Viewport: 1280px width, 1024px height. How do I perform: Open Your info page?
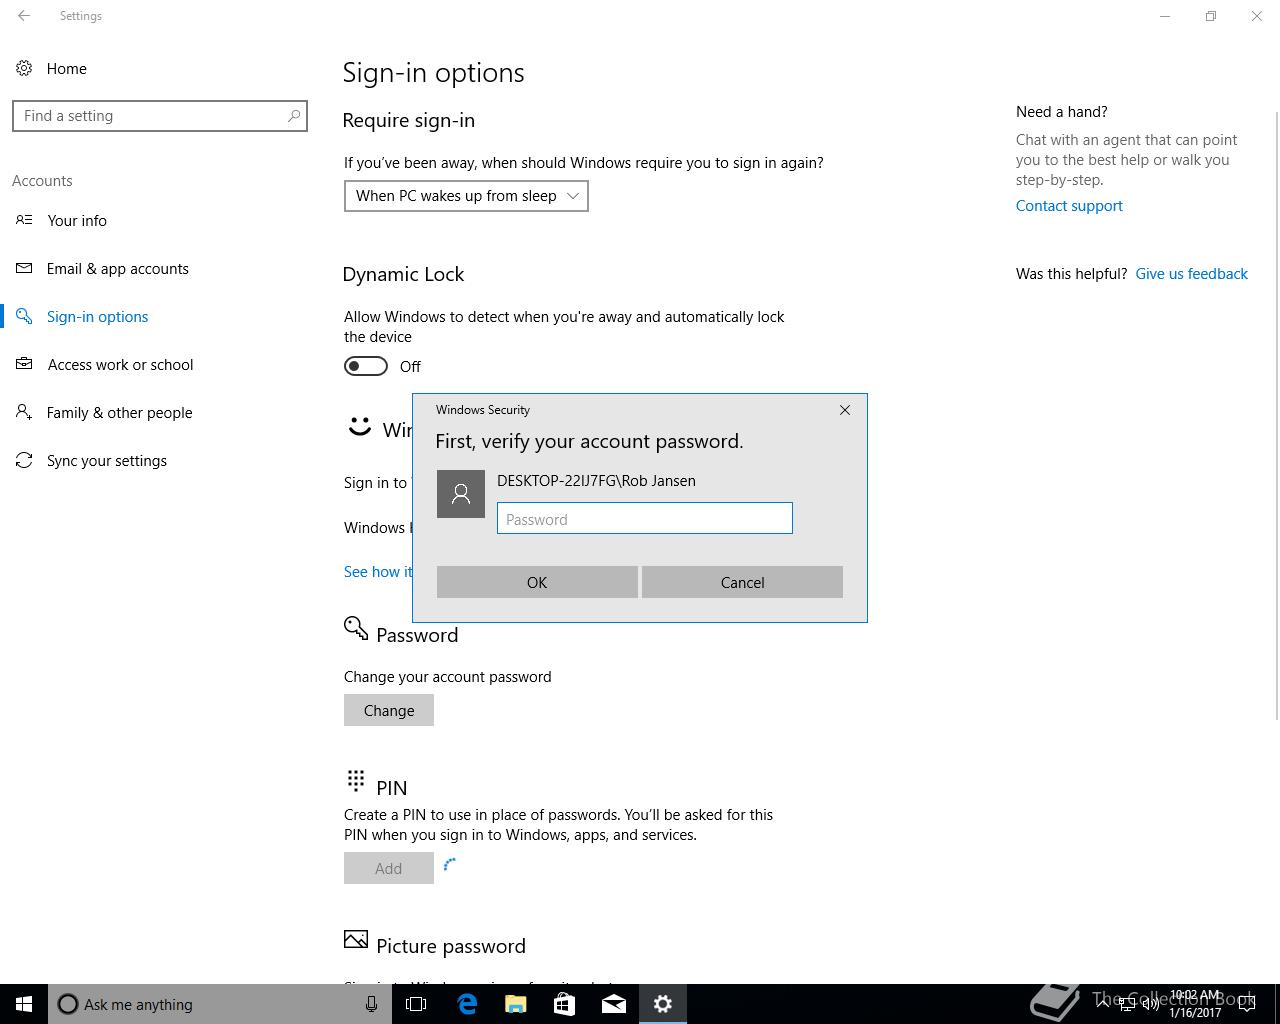(77, 220)
